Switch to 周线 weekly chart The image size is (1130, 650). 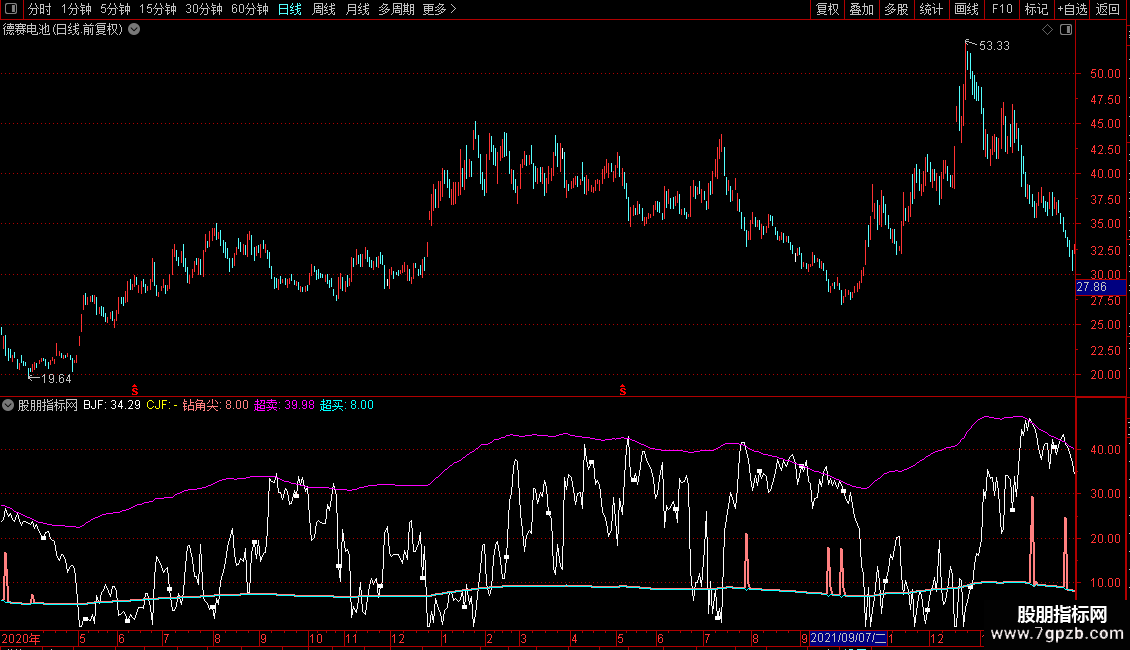point(324,9)
